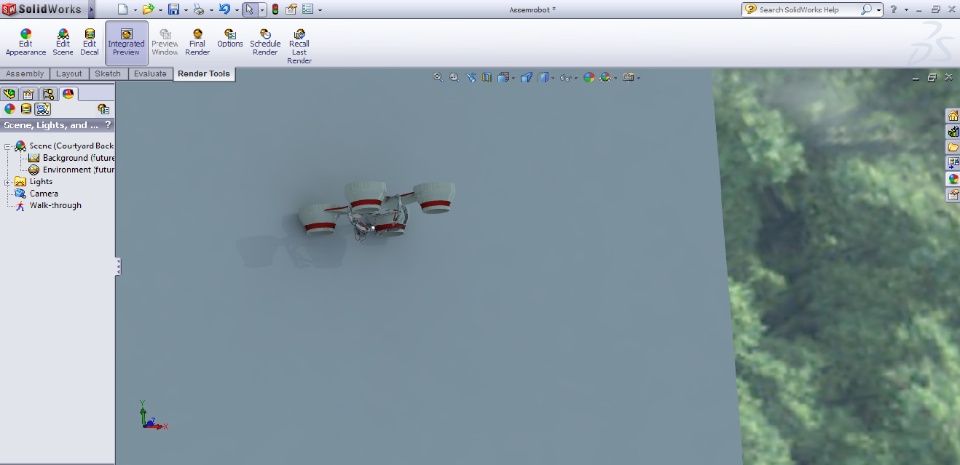Open the File Properties icon
The image size is (960, 465).
[x=291, y=9]
